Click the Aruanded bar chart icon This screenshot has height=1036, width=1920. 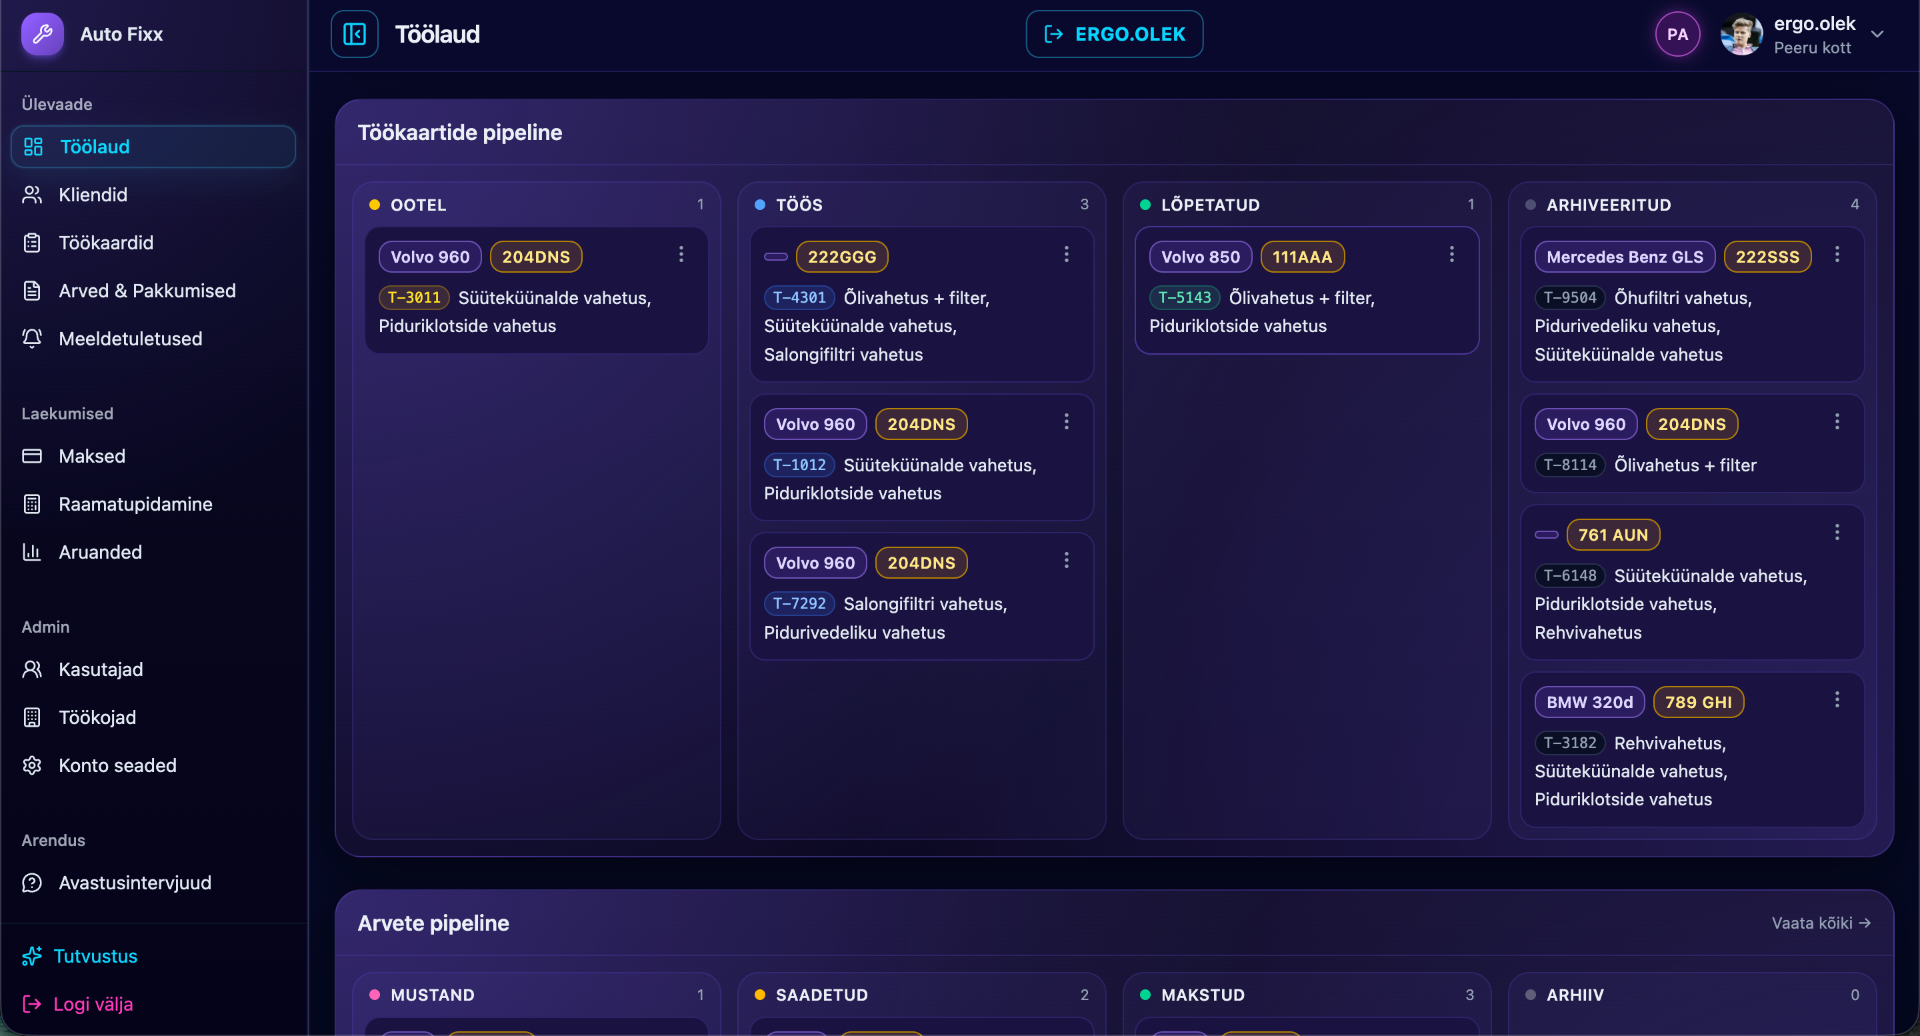coord(32,552)
